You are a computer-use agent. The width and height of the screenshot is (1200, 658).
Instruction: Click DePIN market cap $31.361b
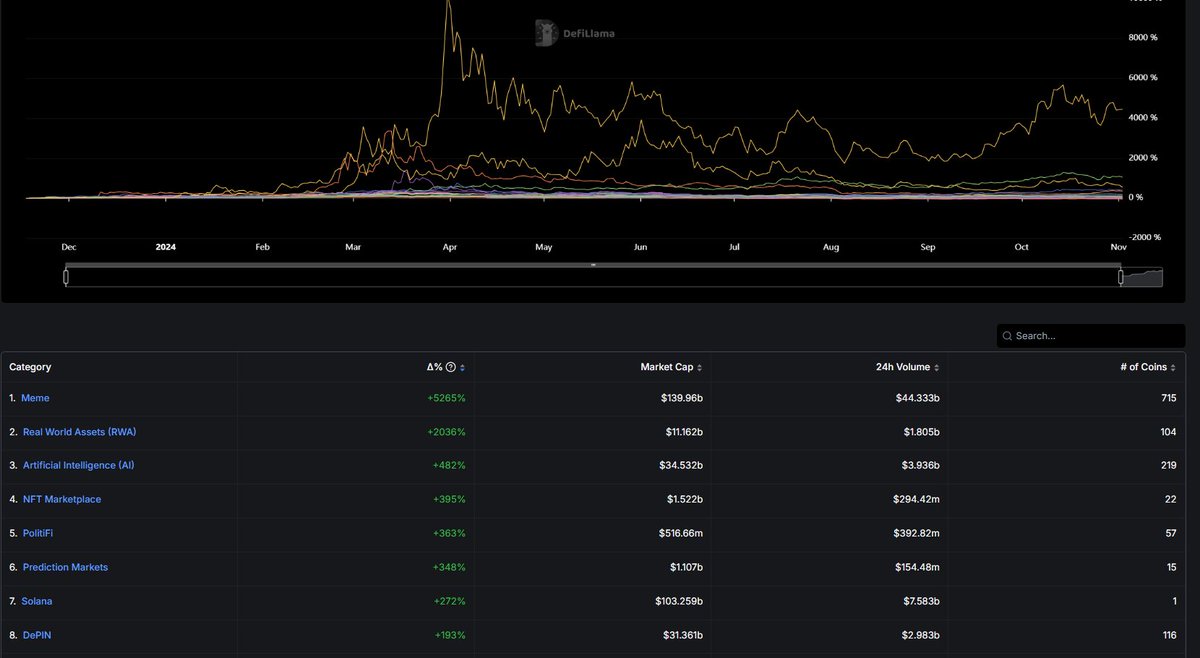tap(681, 635)
